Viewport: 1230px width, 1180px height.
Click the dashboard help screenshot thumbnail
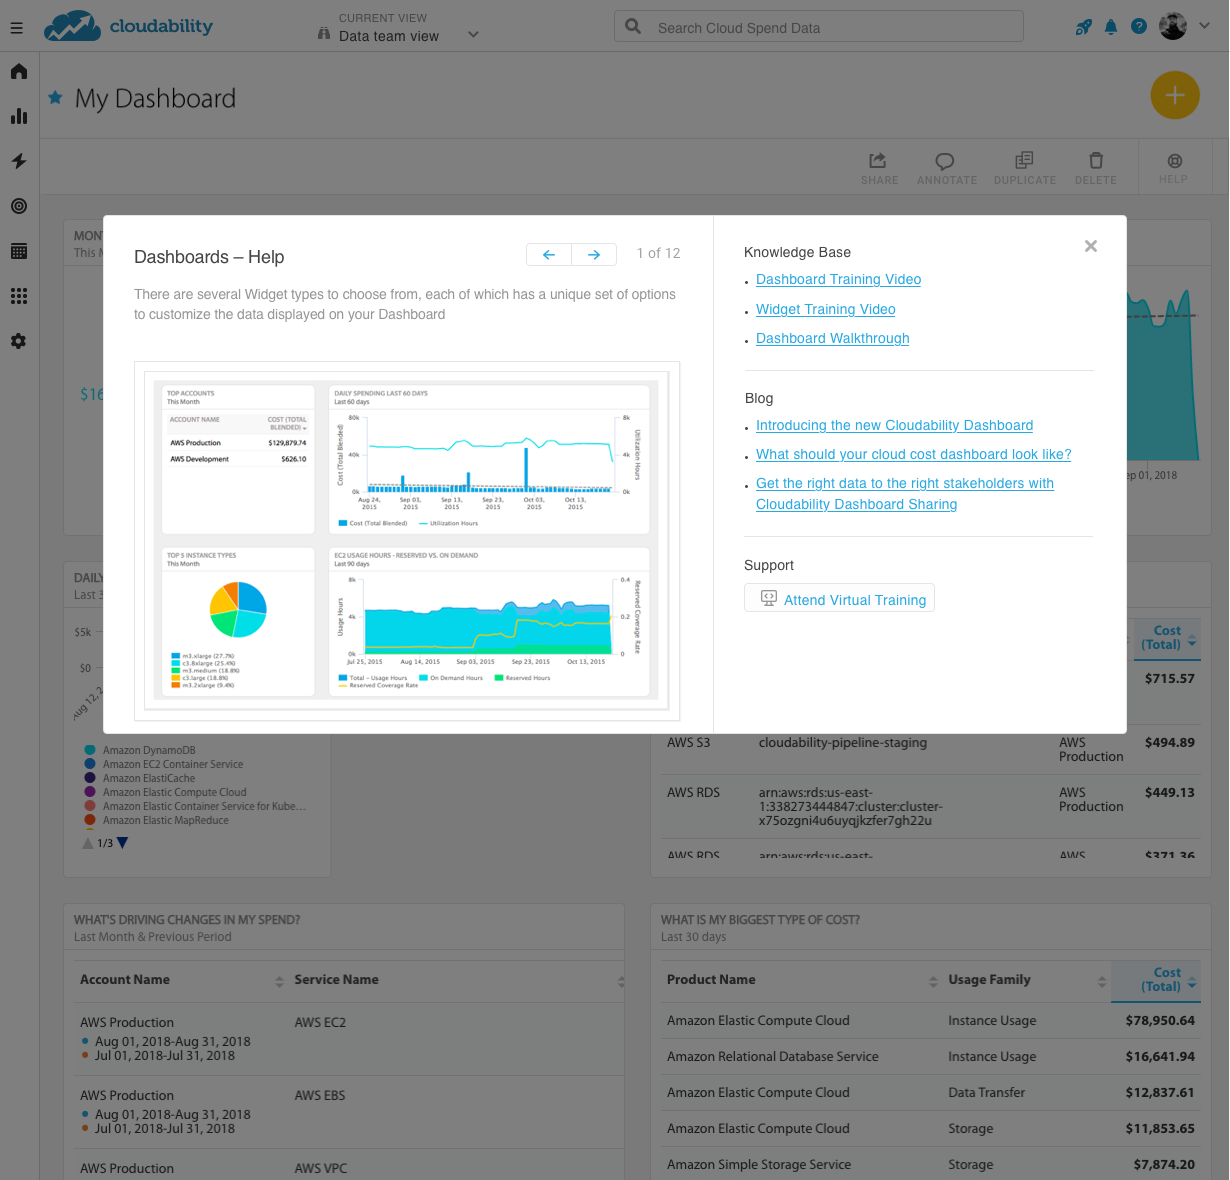coord(407,541)
